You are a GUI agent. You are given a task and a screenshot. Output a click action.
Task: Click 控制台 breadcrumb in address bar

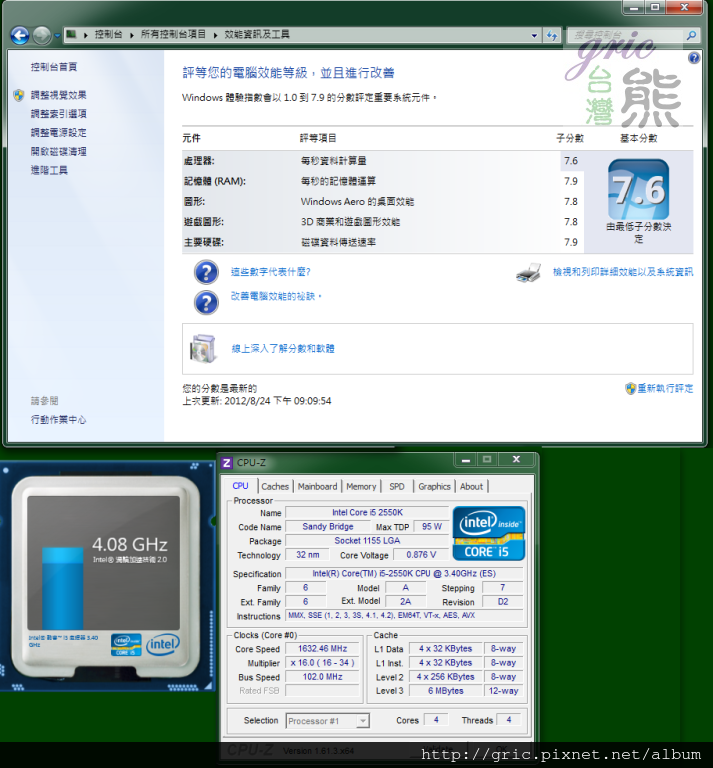tap(108, 34)
